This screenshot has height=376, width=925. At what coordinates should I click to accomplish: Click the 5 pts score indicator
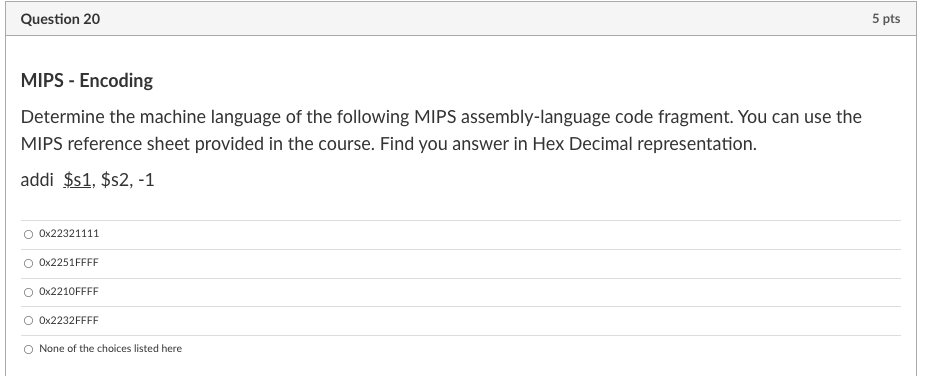[886, 19]
